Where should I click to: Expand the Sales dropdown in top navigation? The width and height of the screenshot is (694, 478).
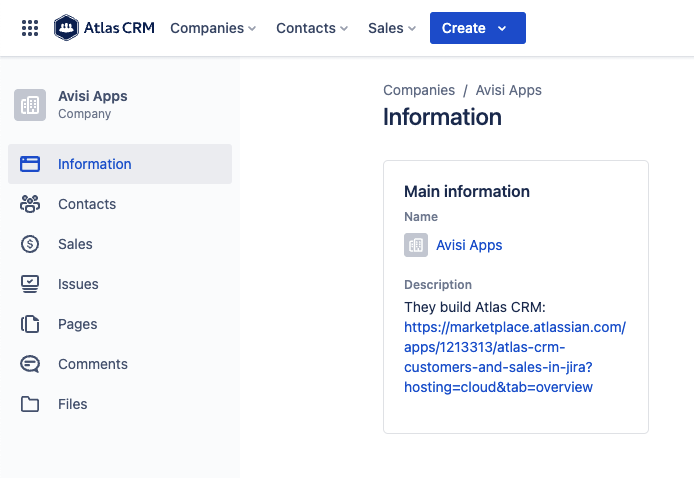coord(392,28)
